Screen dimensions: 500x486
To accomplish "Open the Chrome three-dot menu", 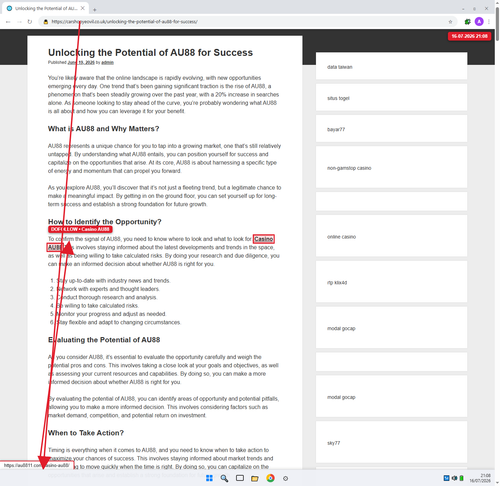I will pos(489,22).
